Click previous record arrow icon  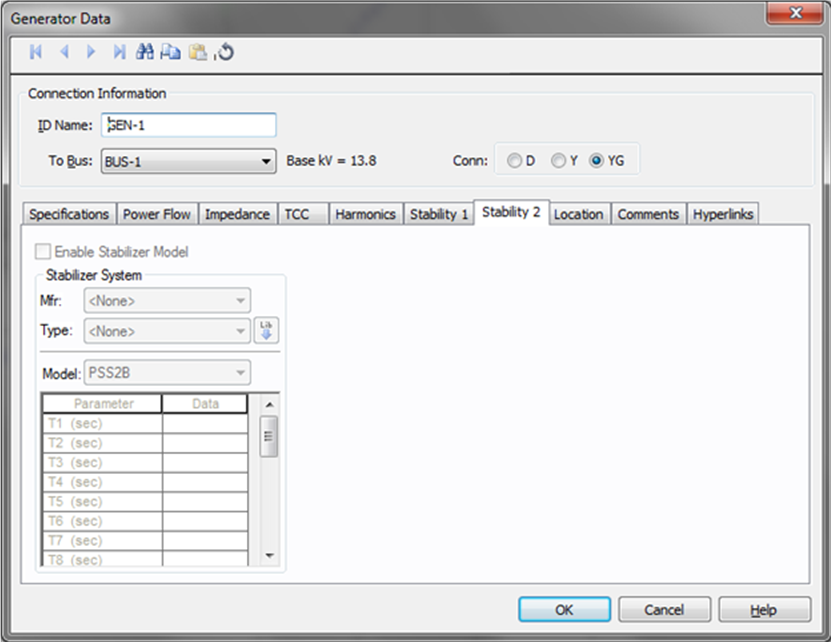point(64,52)
